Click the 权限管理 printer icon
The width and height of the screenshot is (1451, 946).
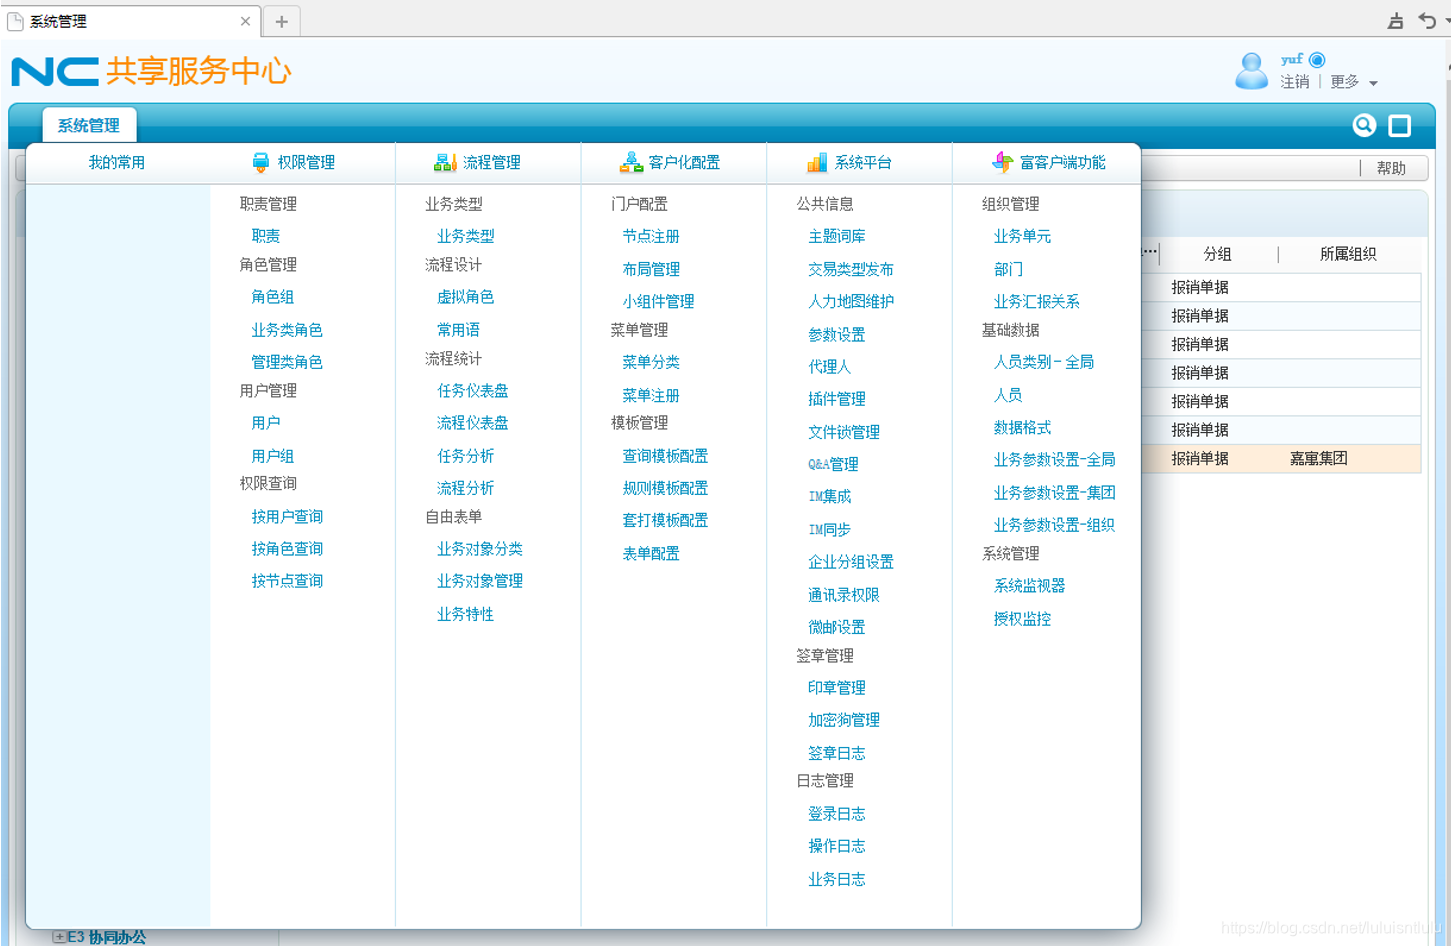261,162
